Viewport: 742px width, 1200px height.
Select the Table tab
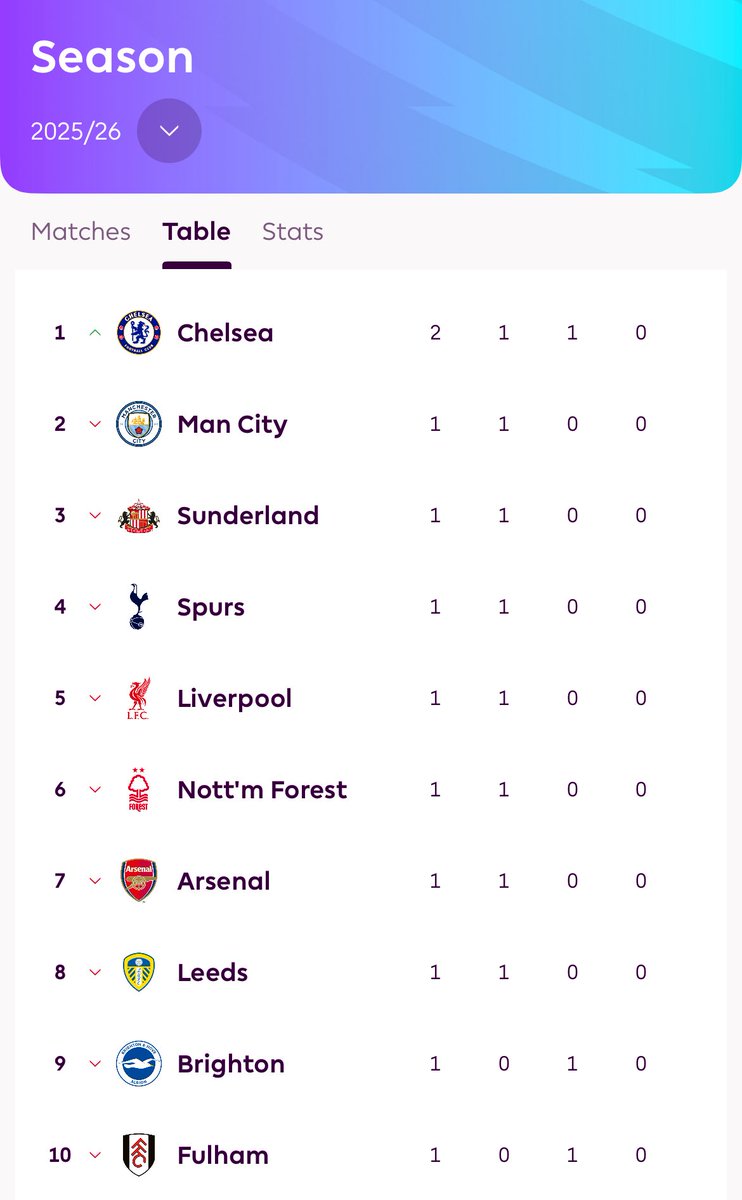tap(197, 232)
